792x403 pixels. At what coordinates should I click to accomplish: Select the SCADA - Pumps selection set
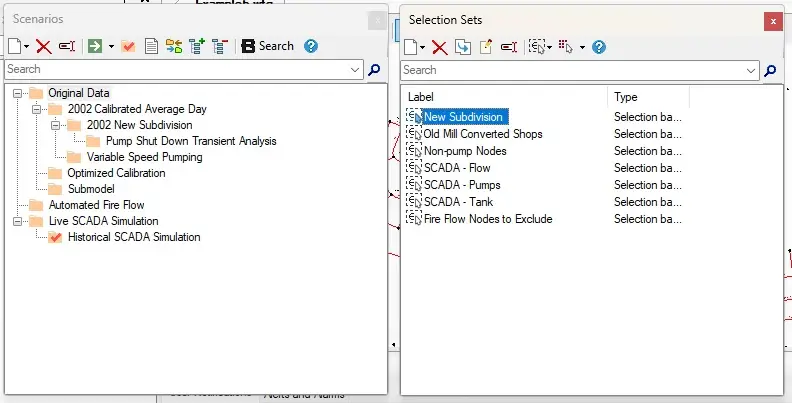coord(462,185)
